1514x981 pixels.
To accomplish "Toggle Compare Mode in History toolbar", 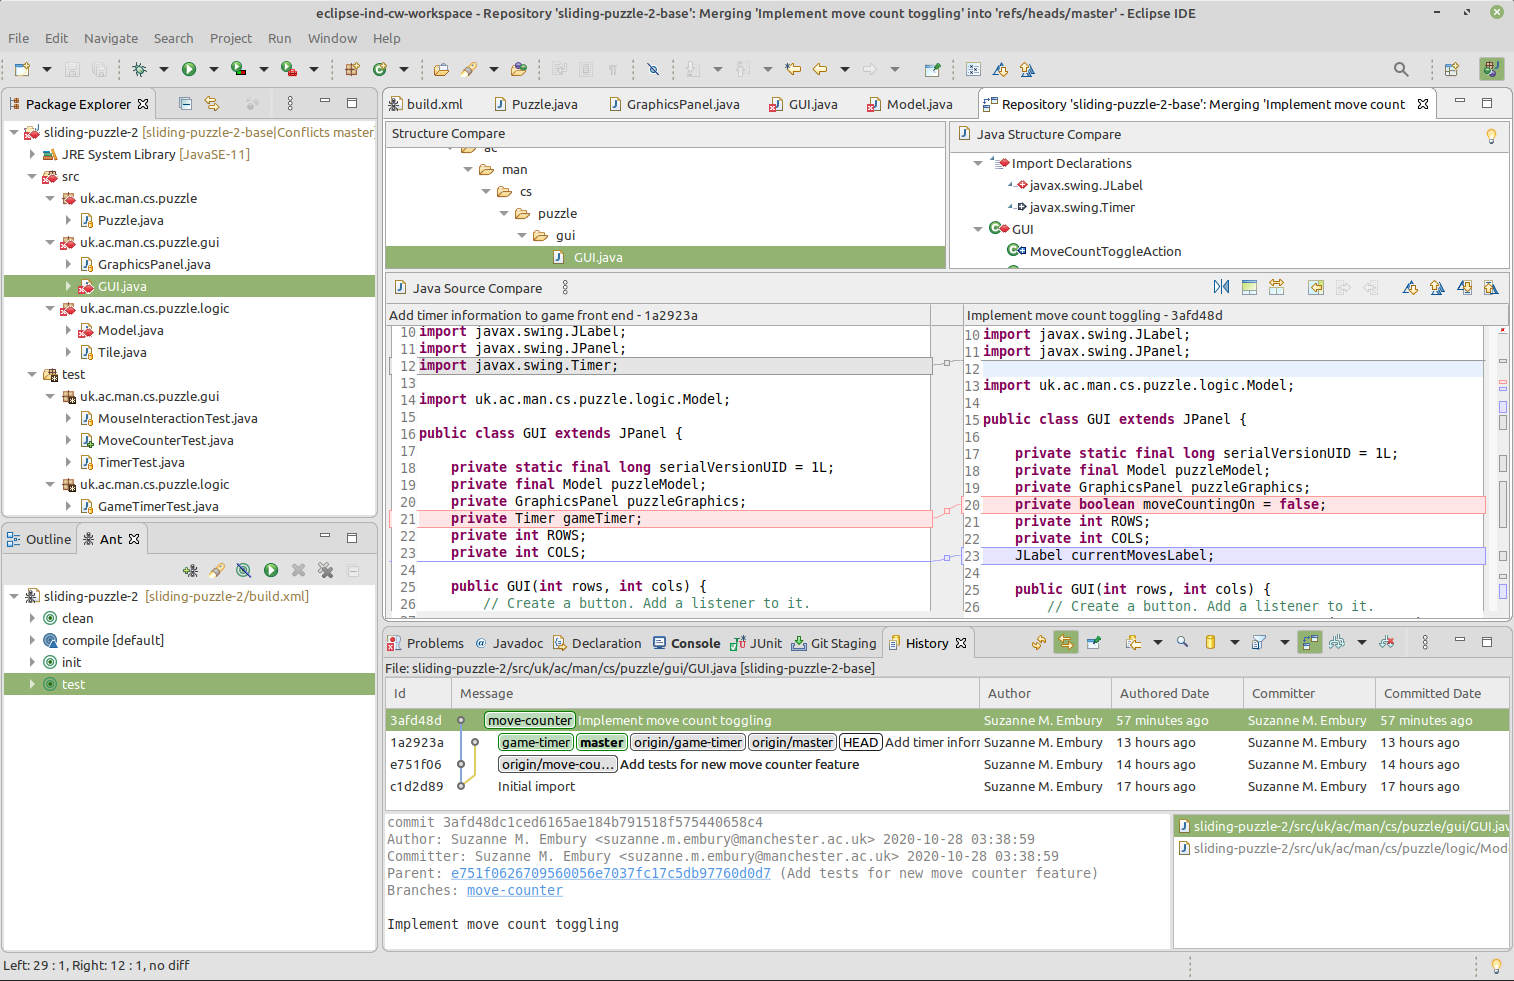I will click(1310, 642).
